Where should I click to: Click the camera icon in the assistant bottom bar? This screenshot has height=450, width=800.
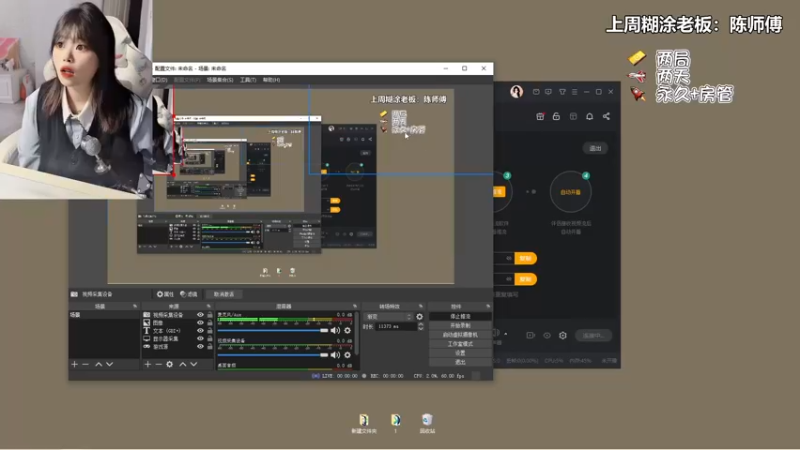(x=531, y=335)
